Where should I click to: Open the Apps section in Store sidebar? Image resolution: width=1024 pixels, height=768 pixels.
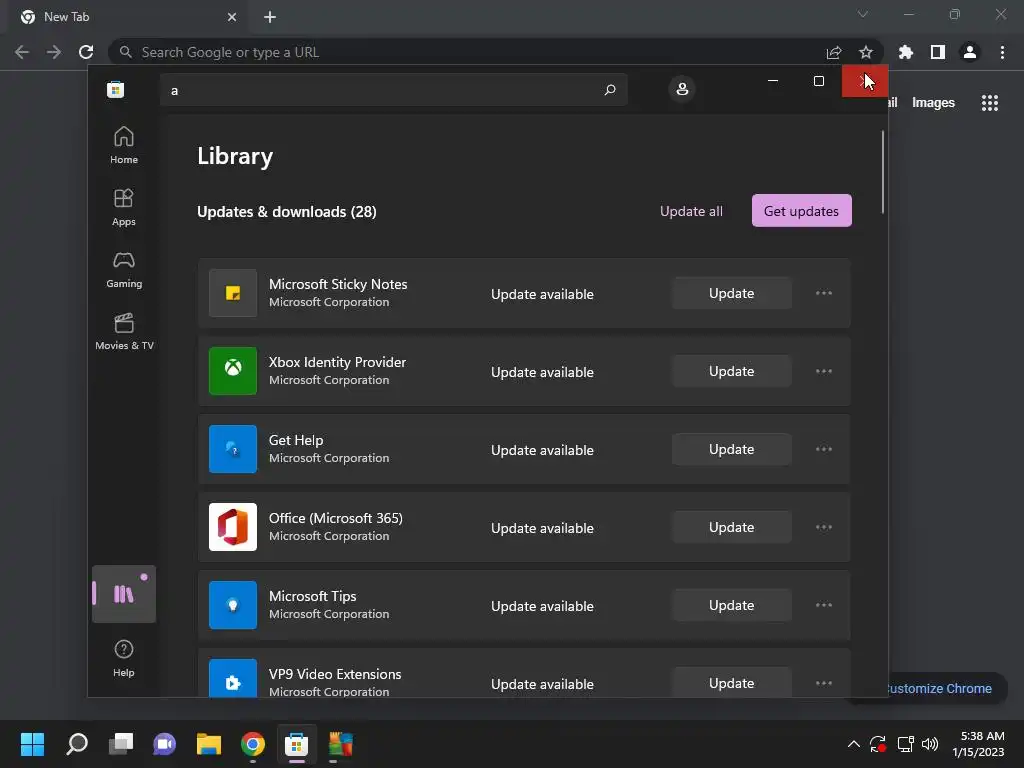pos(123,207)
